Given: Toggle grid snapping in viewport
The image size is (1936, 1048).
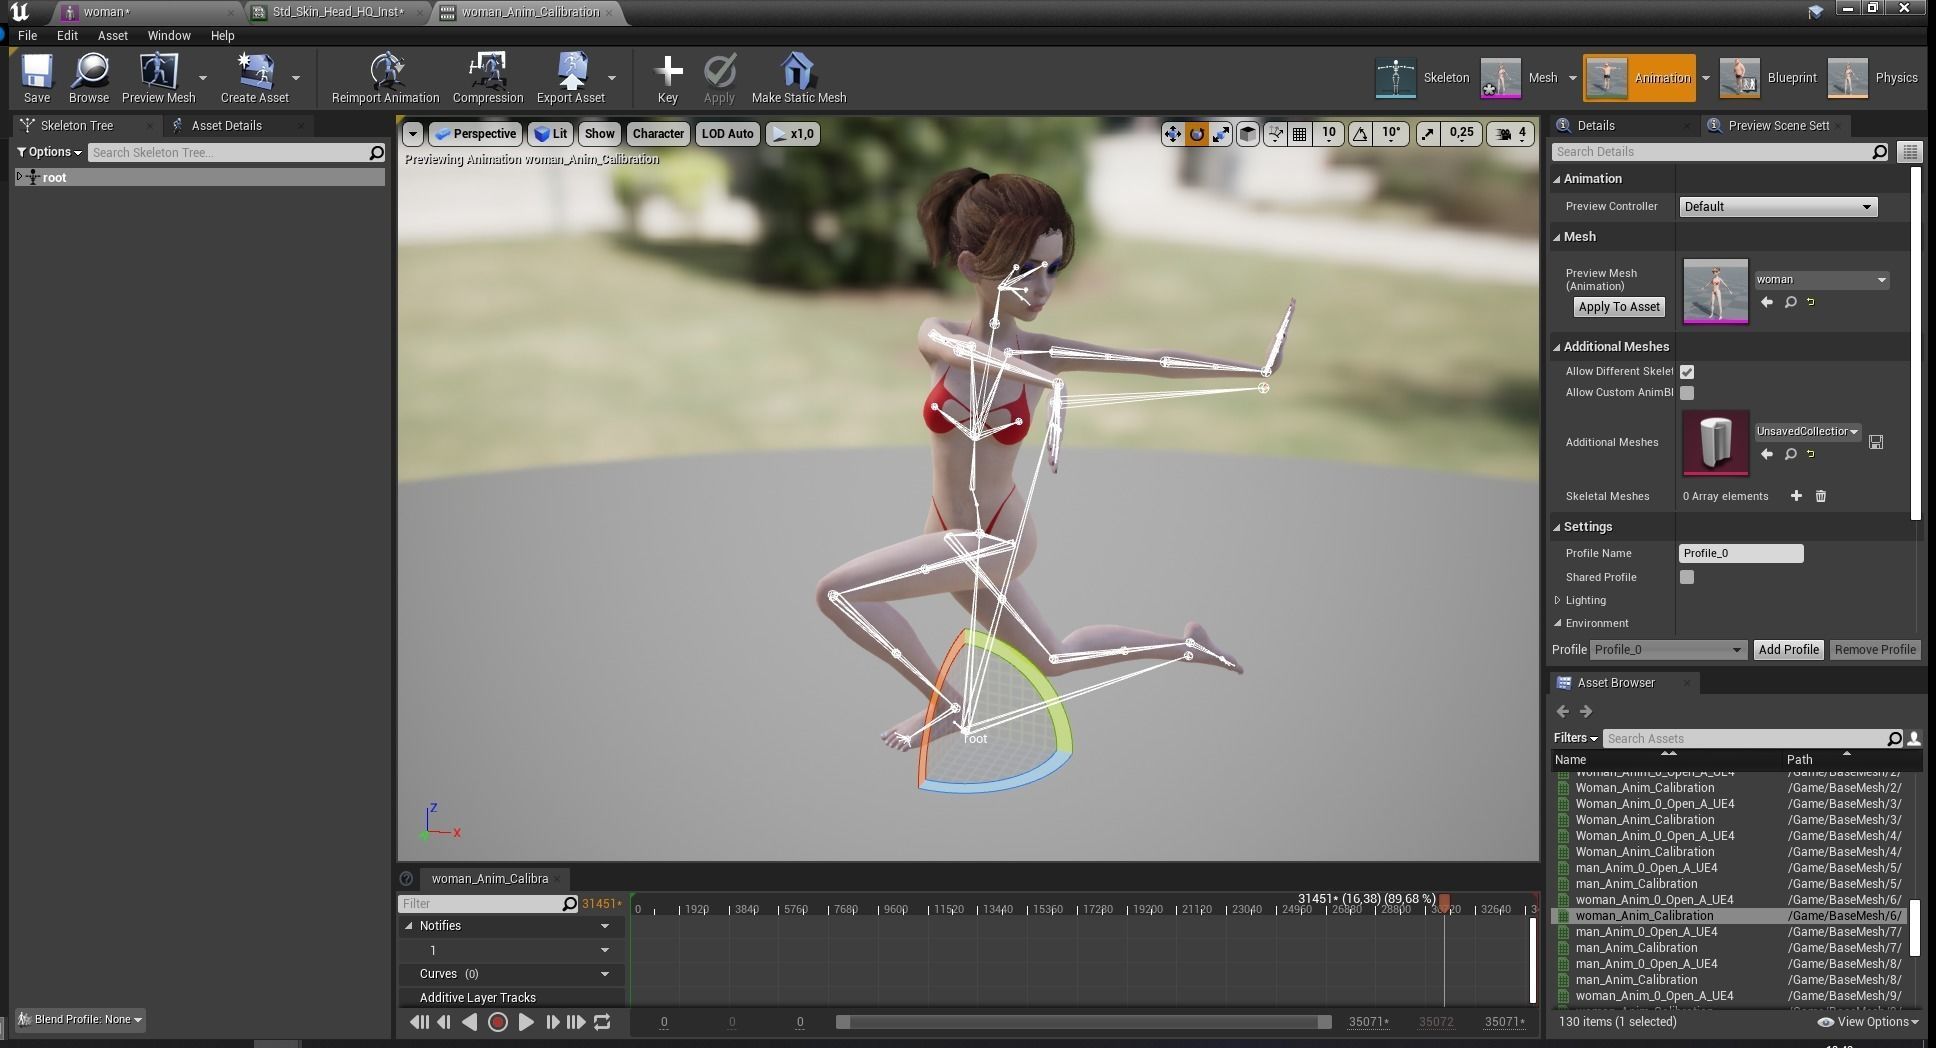Looking at the screenshot, I should coord(1299,134).
